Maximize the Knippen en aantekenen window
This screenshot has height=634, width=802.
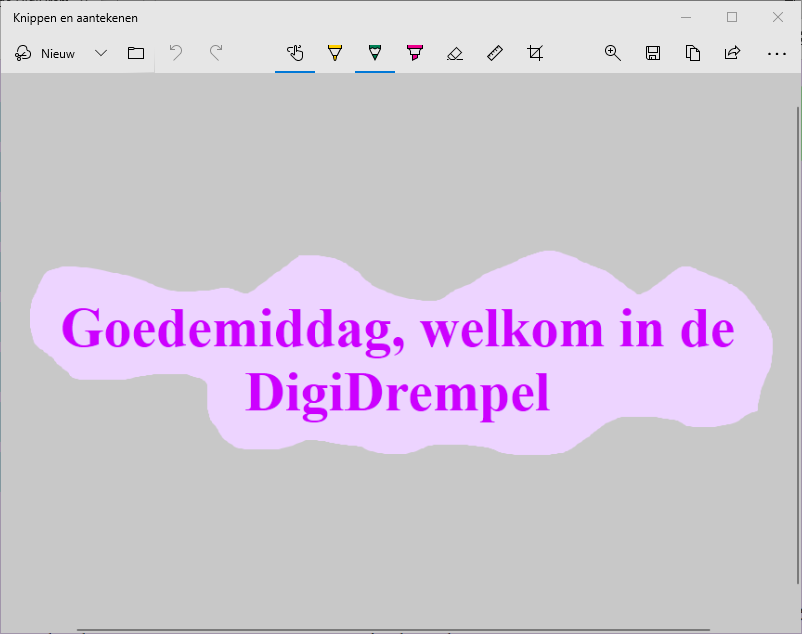pyautogui.click(x=732, y=17)
